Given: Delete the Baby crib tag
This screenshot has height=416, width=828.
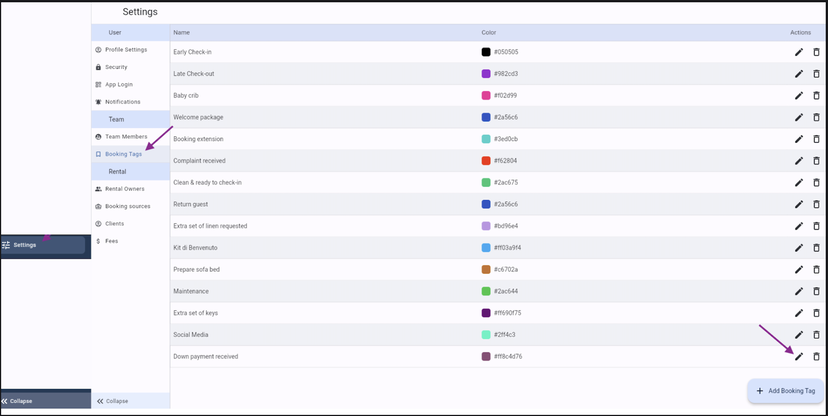Looking at the screenshot, I should (x=816, y=96).
